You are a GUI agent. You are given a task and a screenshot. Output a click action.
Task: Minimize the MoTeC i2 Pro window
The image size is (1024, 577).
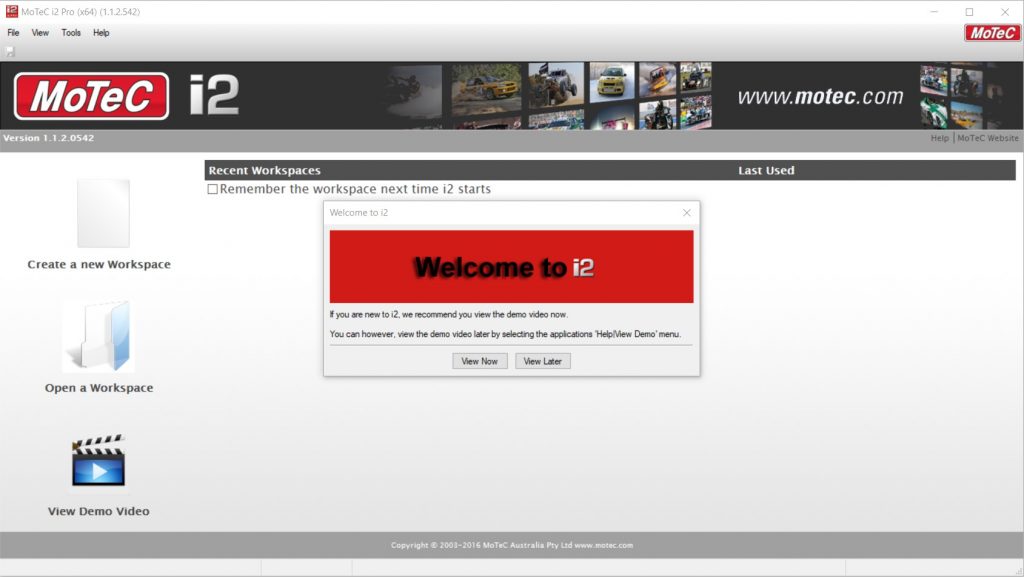(935, 12)
